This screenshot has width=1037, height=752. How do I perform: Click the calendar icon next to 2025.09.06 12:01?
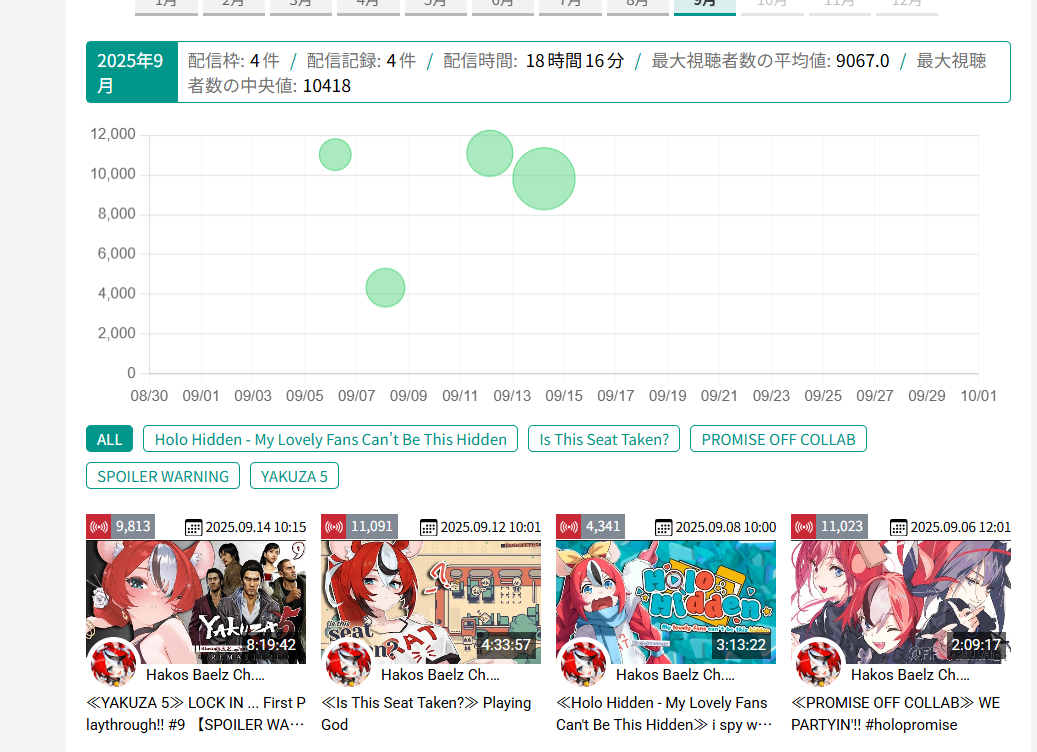point(899,527)
